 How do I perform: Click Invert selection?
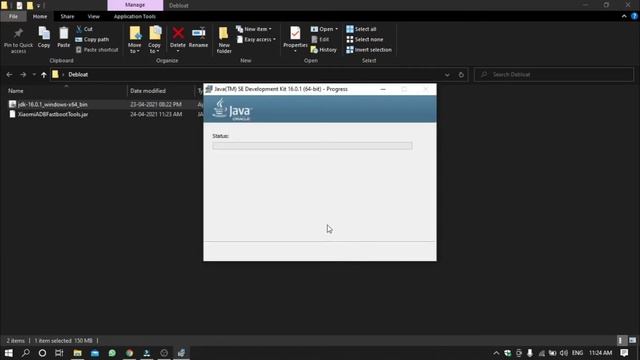369,49
